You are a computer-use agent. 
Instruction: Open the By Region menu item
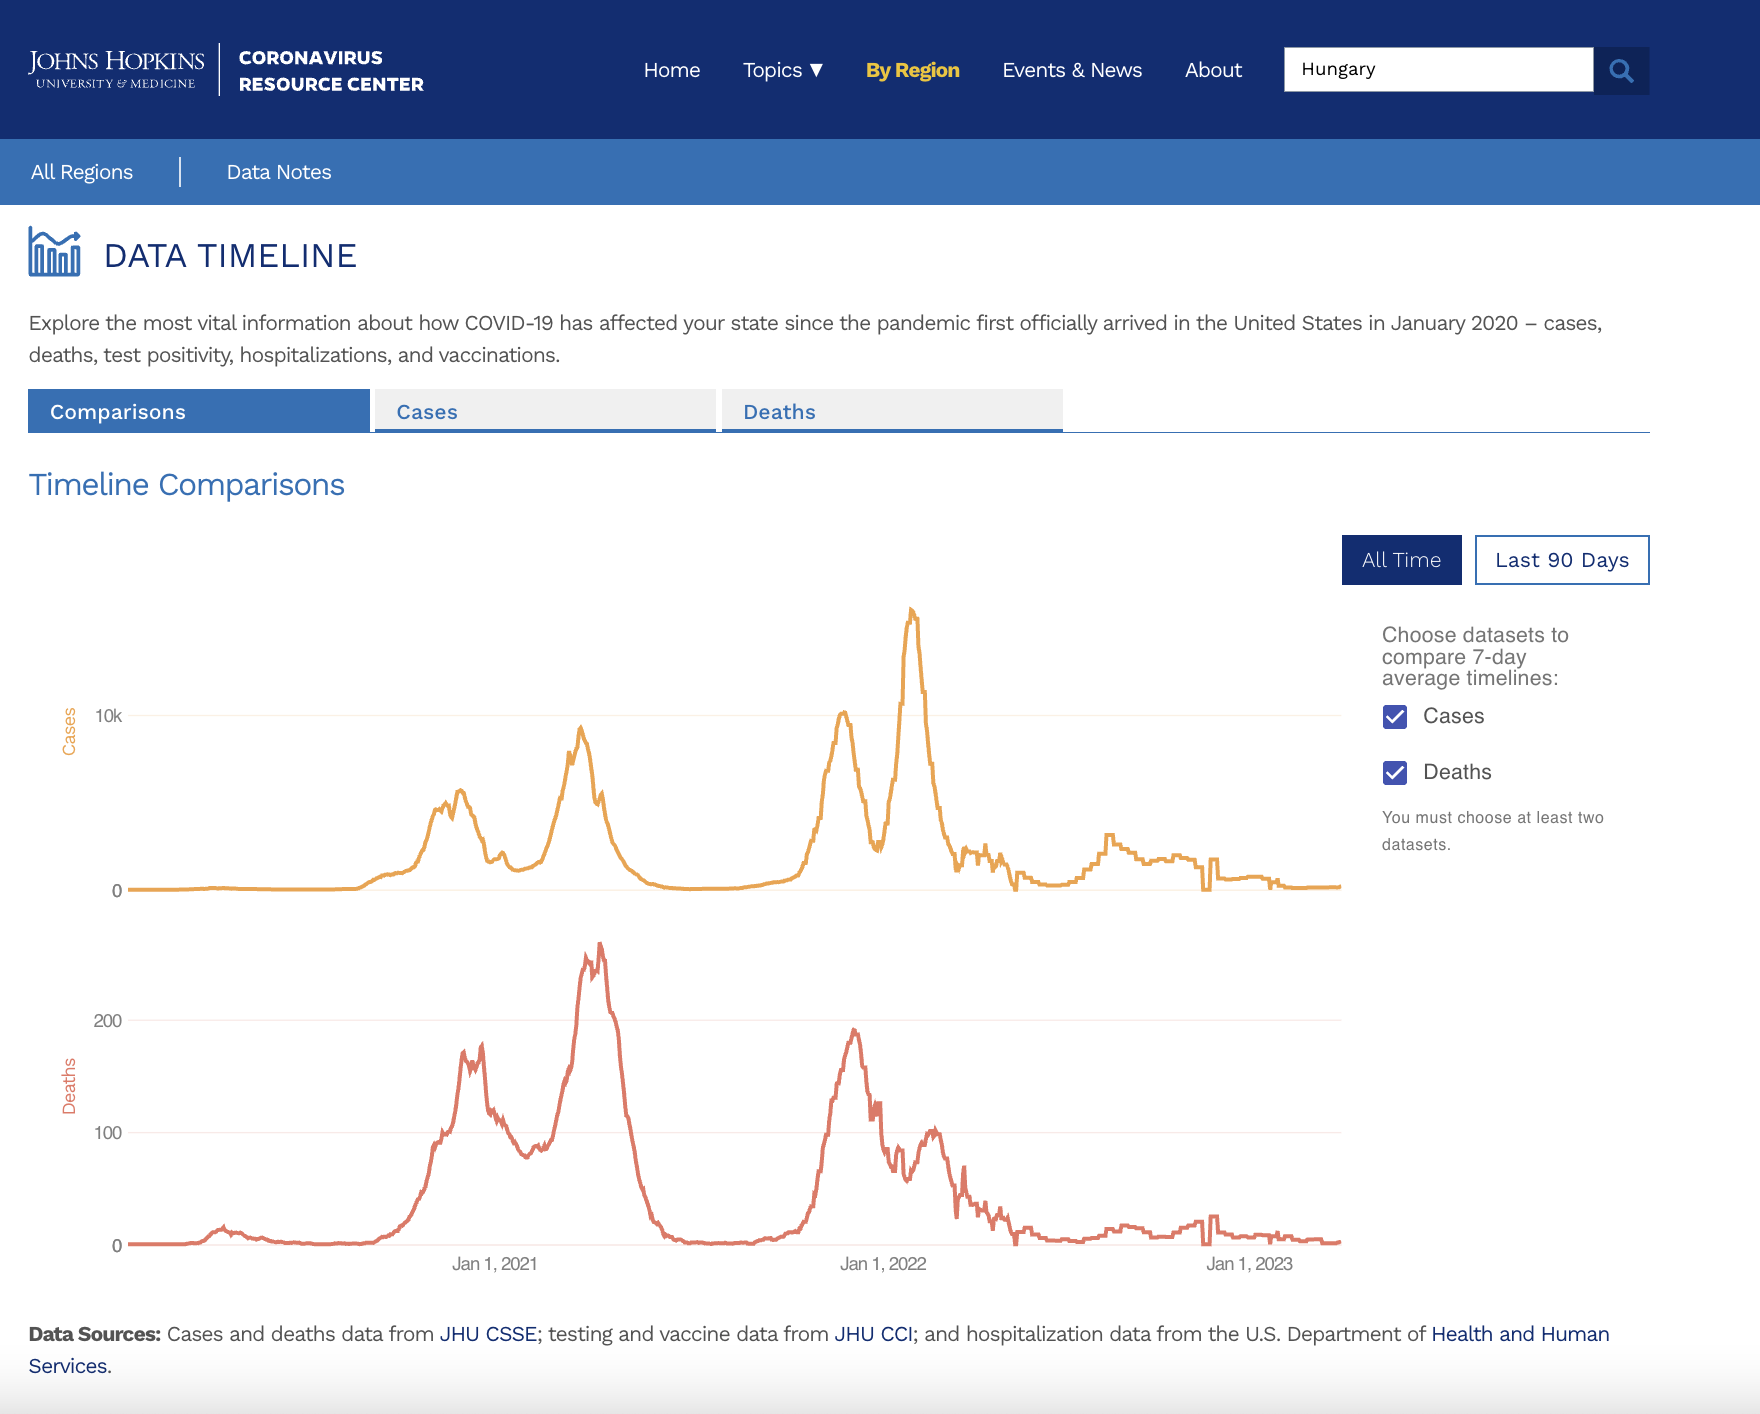point(912,70)
